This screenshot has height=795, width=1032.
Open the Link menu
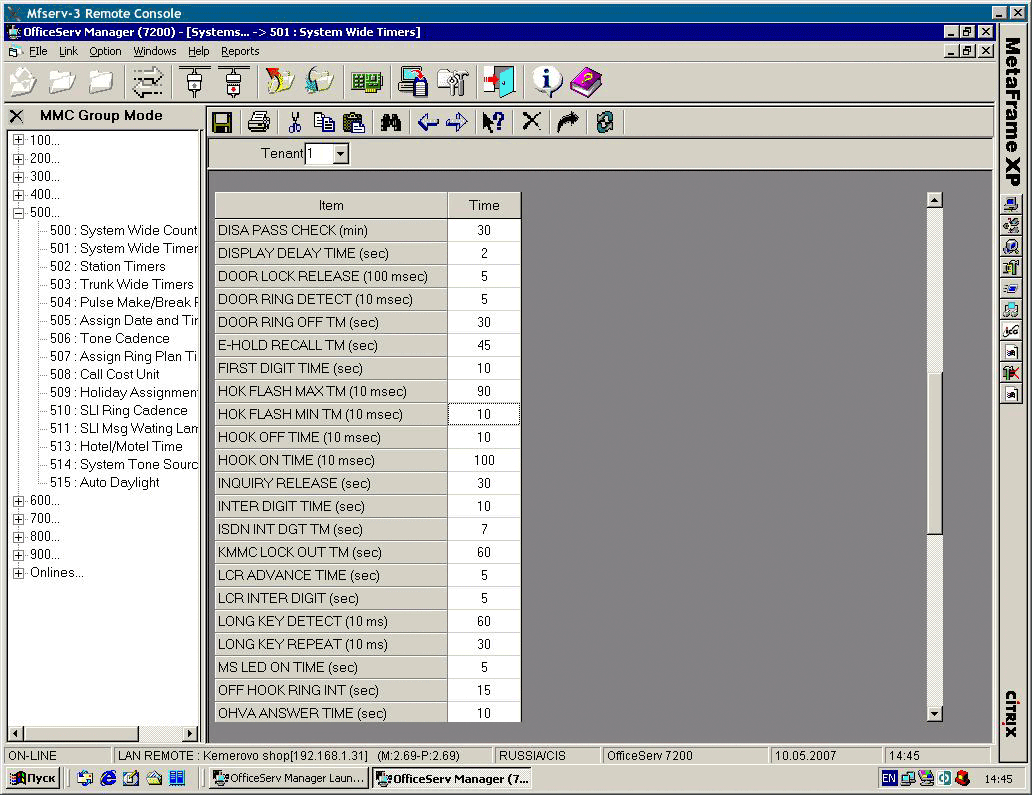click(68, 51)
